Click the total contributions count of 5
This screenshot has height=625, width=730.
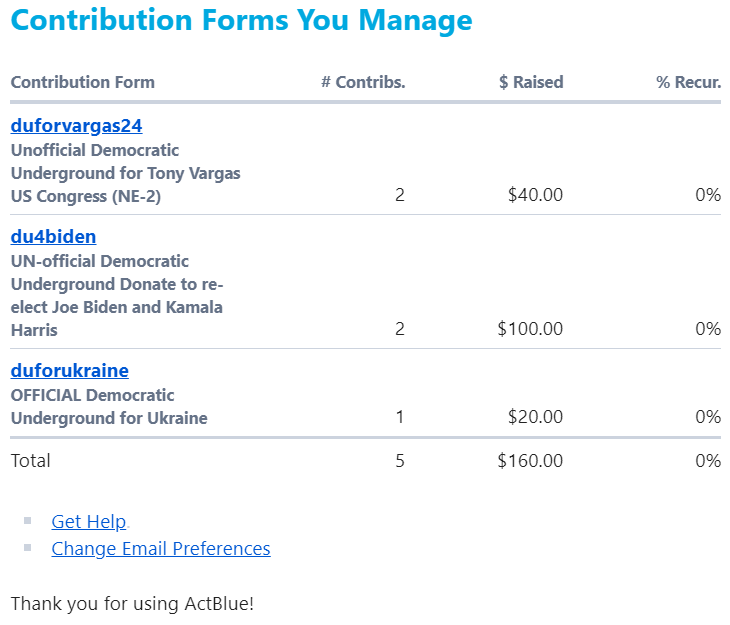(x=399, y=461)
